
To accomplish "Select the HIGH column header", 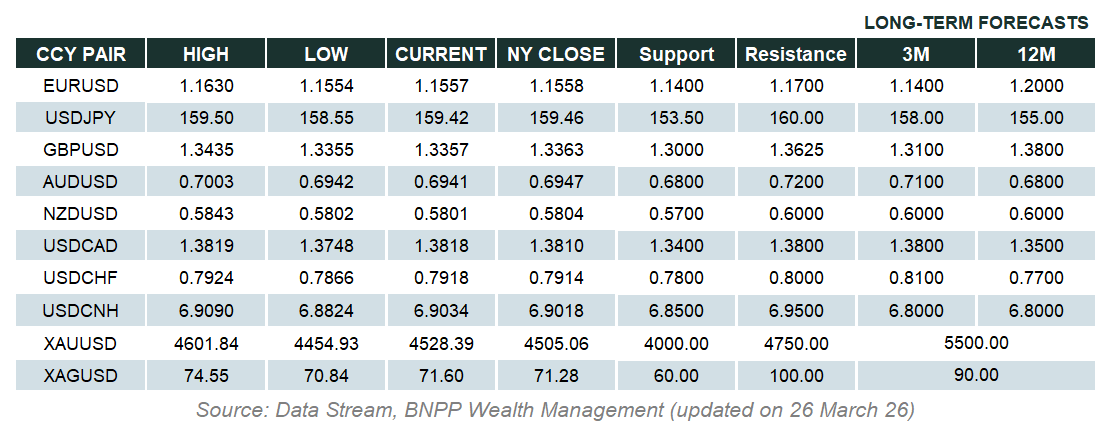I will click(206, 54).
